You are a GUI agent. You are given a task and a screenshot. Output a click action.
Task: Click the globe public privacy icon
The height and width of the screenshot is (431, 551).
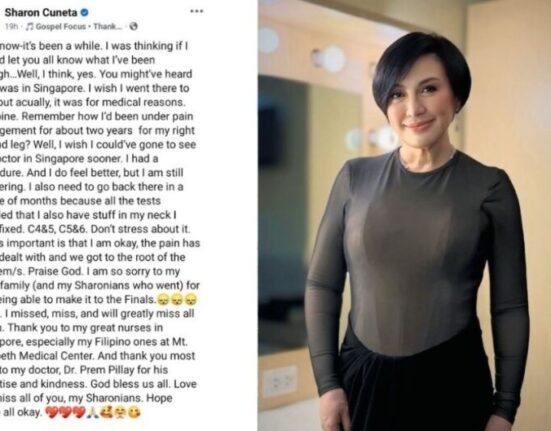[133, 26]
